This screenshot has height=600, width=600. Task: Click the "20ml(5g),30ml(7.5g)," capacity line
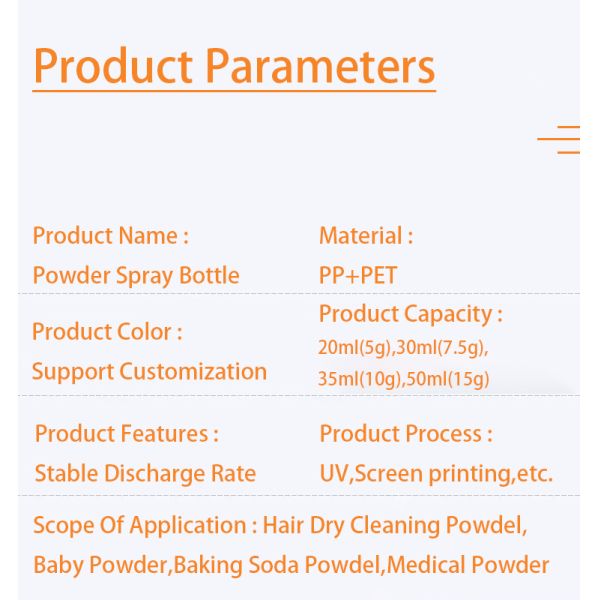[x=403, y=348]
